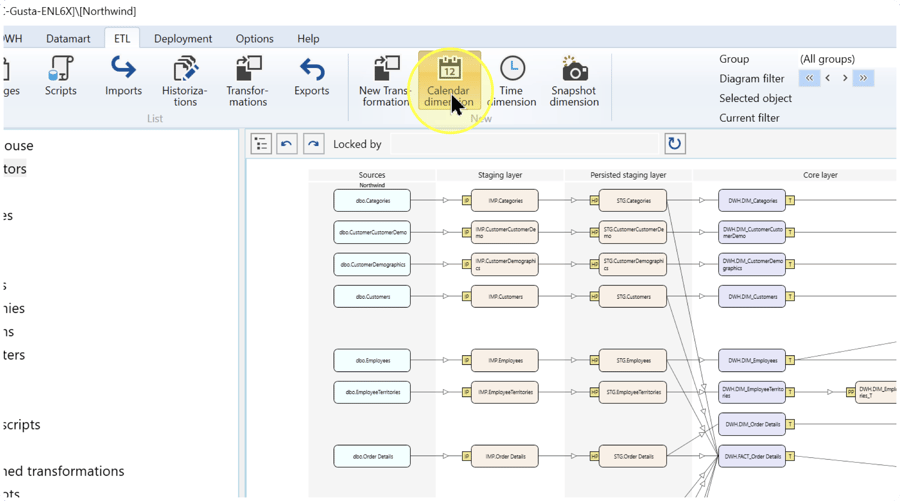Switch to the Datamart tab
900x501 pixels.
click(x=68, y=38)
